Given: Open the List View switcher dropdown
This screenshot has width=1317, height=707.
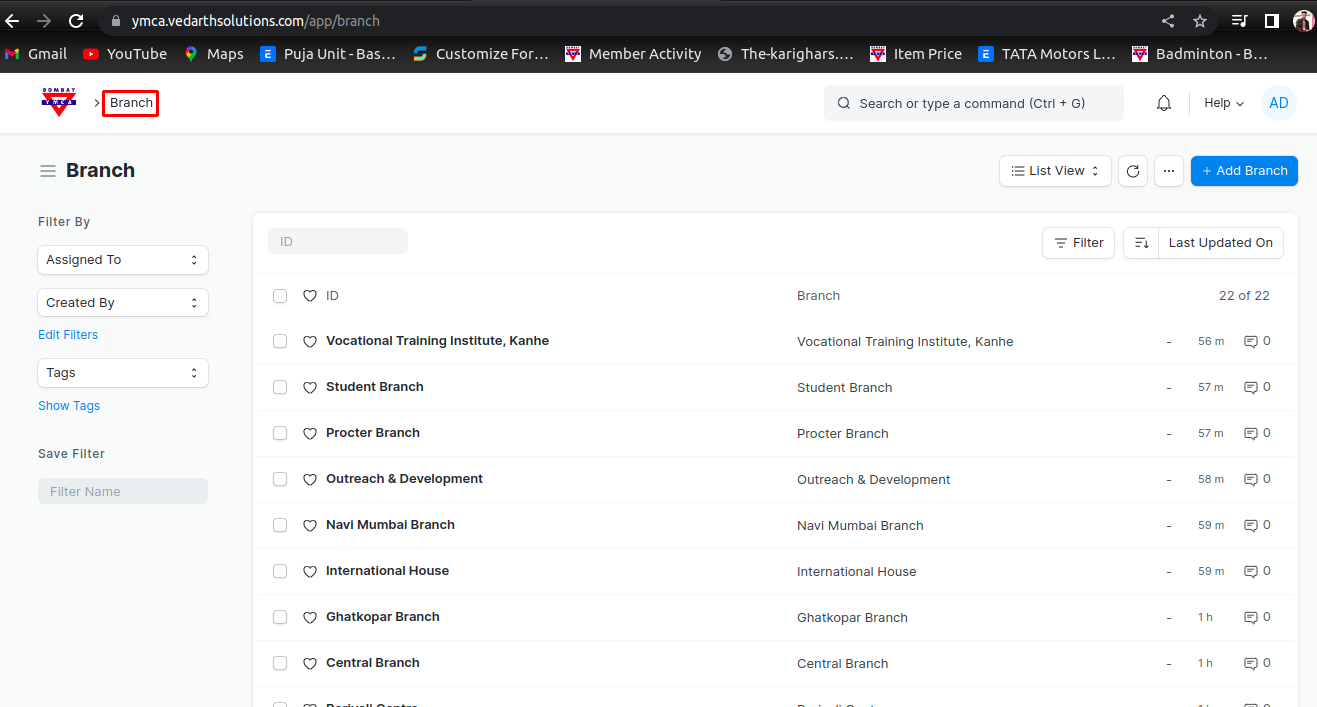Looking at the screenshot, I should click(1055, 171).
